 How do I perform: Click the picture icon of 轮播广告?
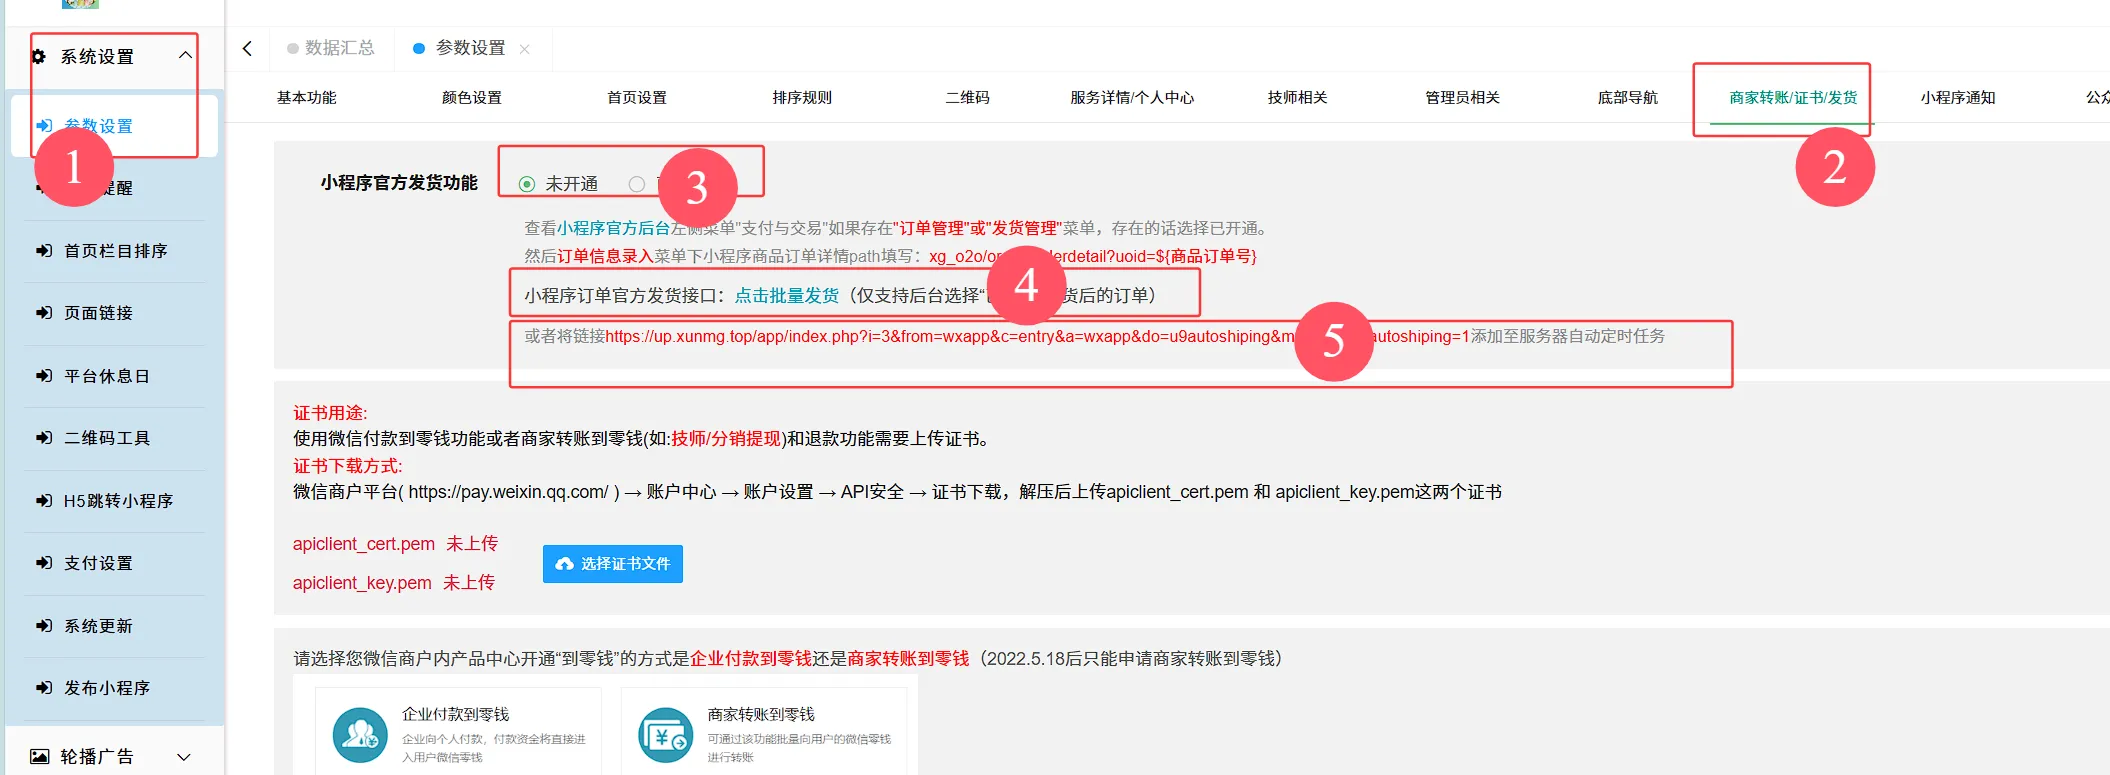39,757
